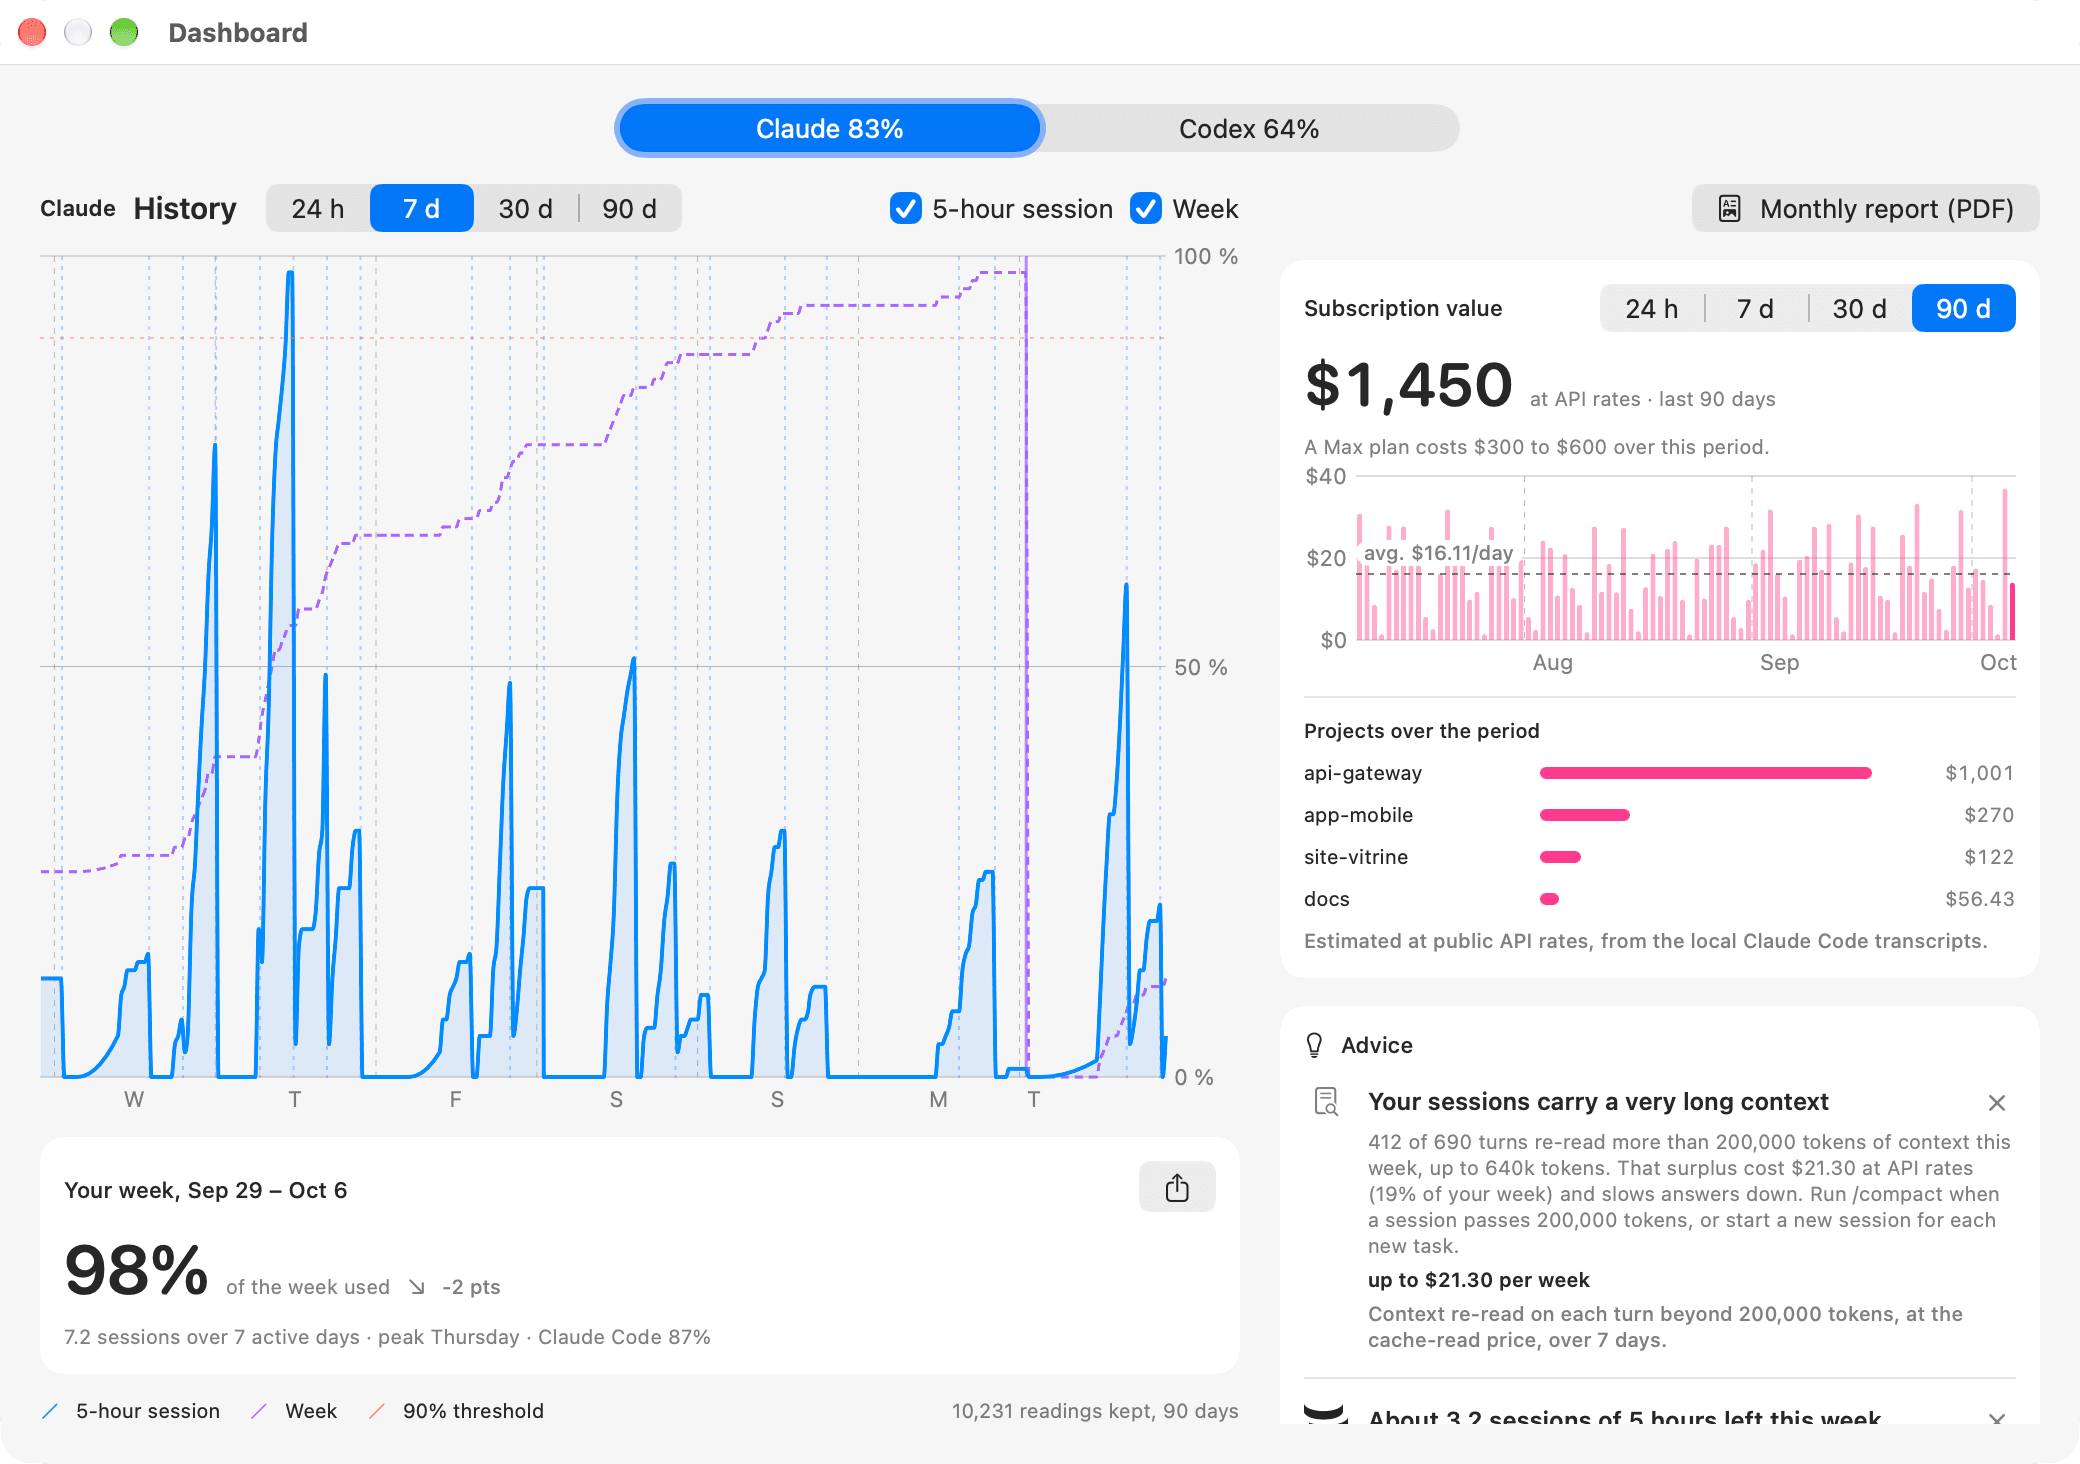Click the highlighted last bar in the daily cost chart
This screenshot has height=1464, width=2080.
click(2012, 611)
